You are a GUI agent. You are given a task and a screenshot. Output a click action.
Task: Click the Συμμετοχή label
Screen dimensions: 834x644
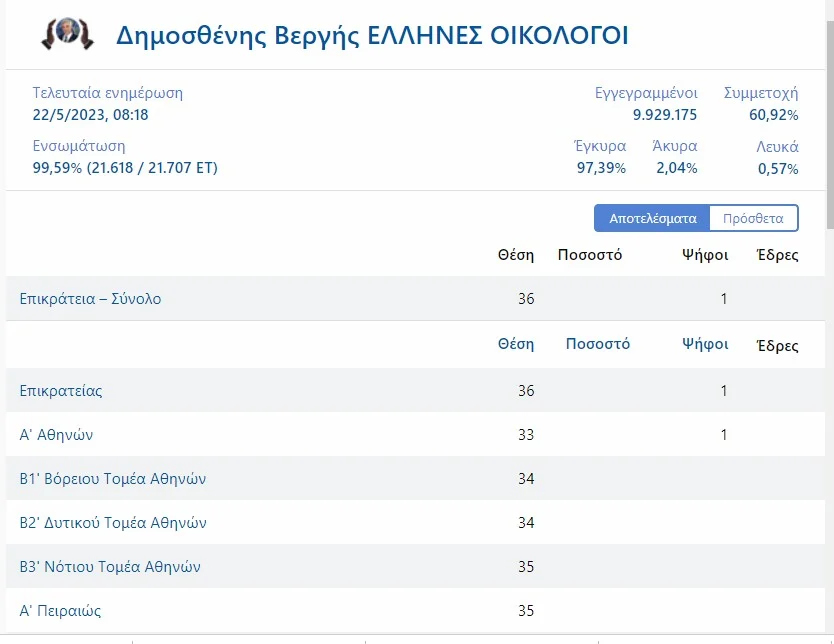761,93
